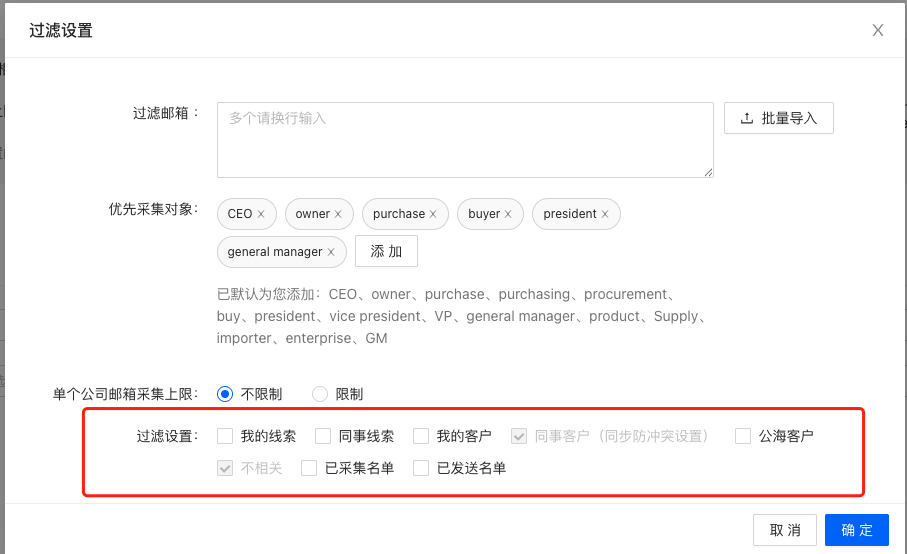Confirm with the 确定 button

pos(857,530)
